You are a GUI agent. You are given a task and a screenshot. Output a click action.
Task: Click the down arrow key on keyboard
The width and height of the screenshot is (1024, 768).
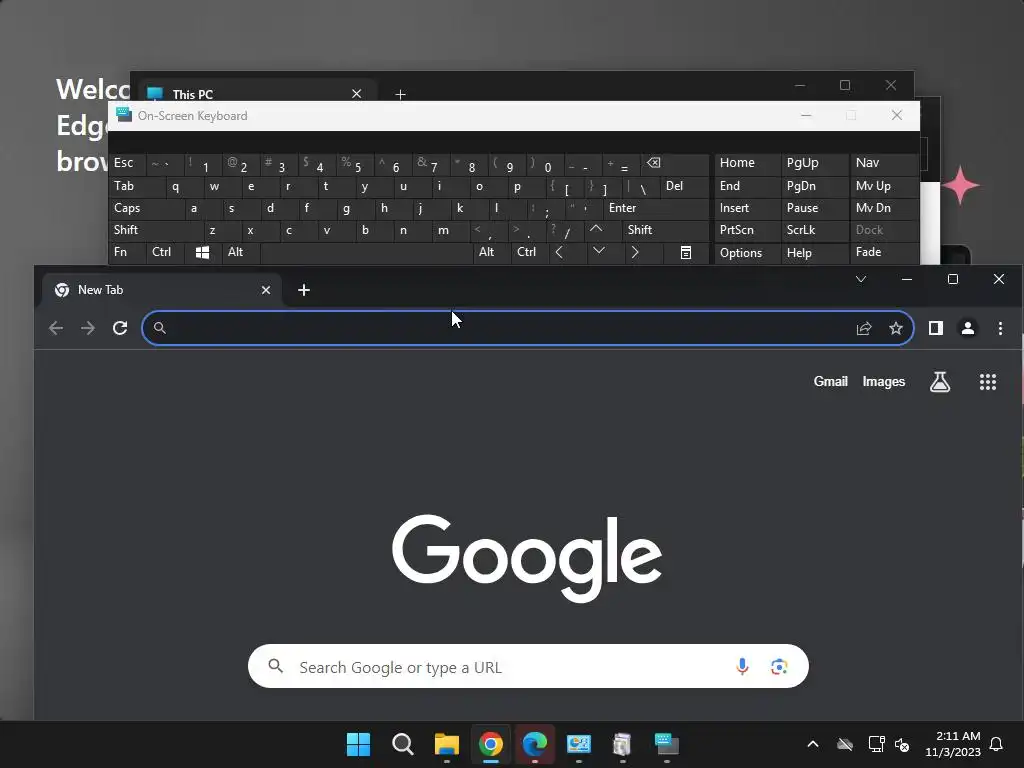click(599, 252)
